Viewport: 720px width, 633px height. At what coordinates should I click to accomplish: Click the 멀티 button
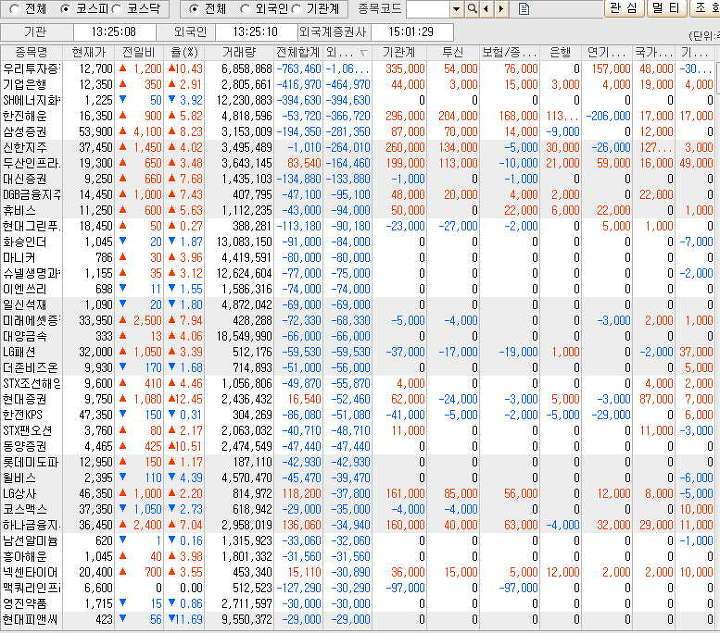click(667, 8)
